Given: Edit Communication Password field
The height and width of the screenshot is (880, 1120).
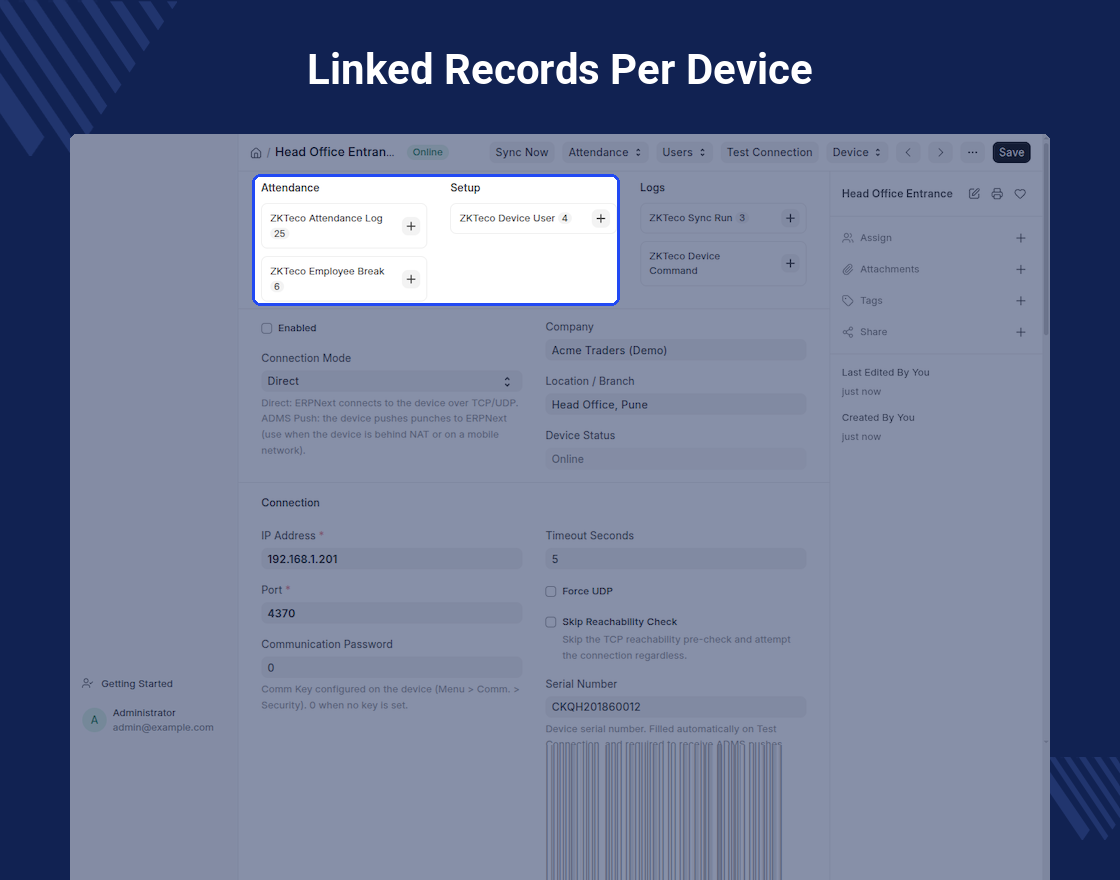Looking at the screenshot, I should click(391, 667).
